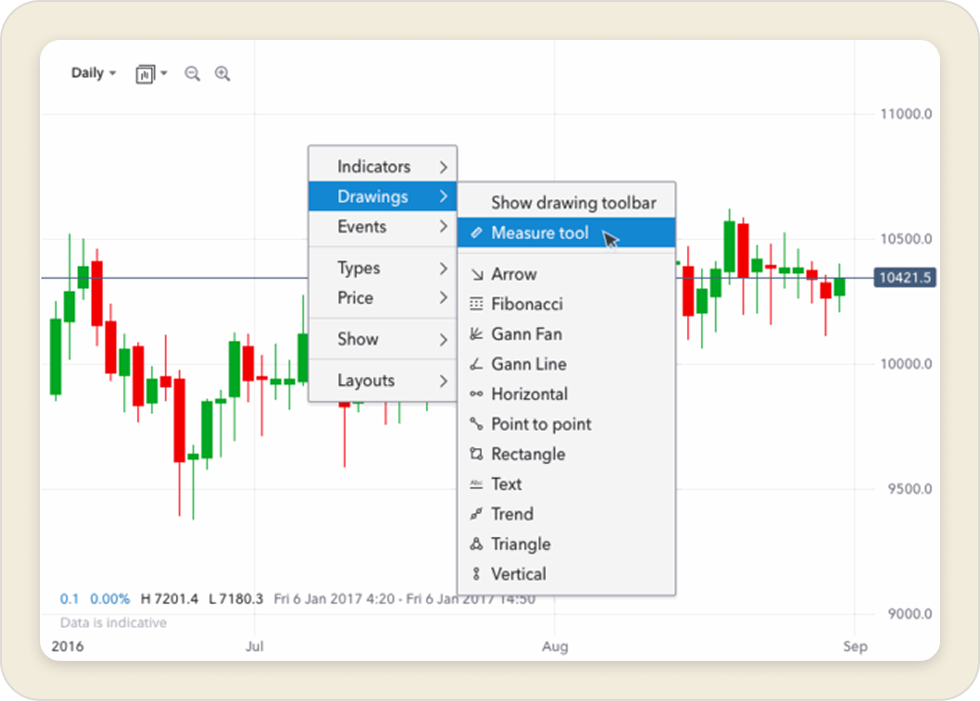The width and height of the screenshot is (980, 701).
Task: Select the Horizontal drawing option
Action: coord(566,394)
